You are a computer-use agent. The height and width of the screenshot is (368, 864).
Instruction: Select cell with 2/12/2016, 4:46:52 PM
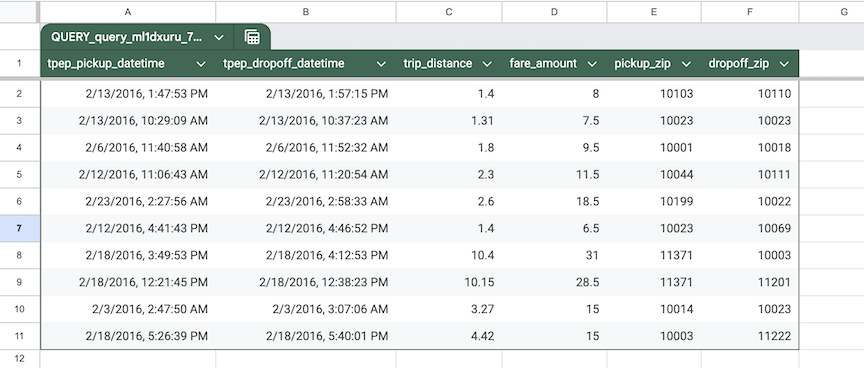306,228
